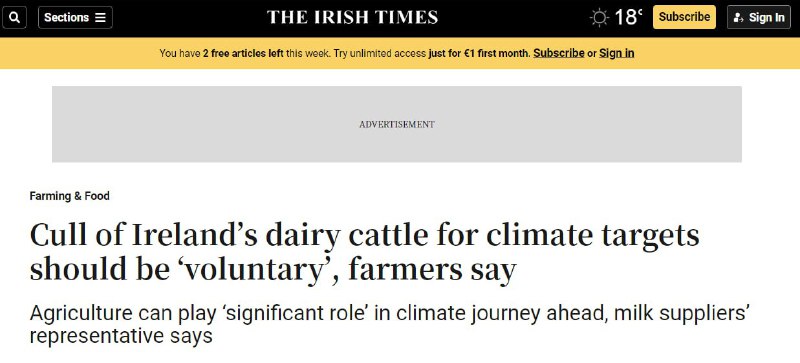Open the Sections hamburger menu
The image size is (800, 363).
[75, 17]
